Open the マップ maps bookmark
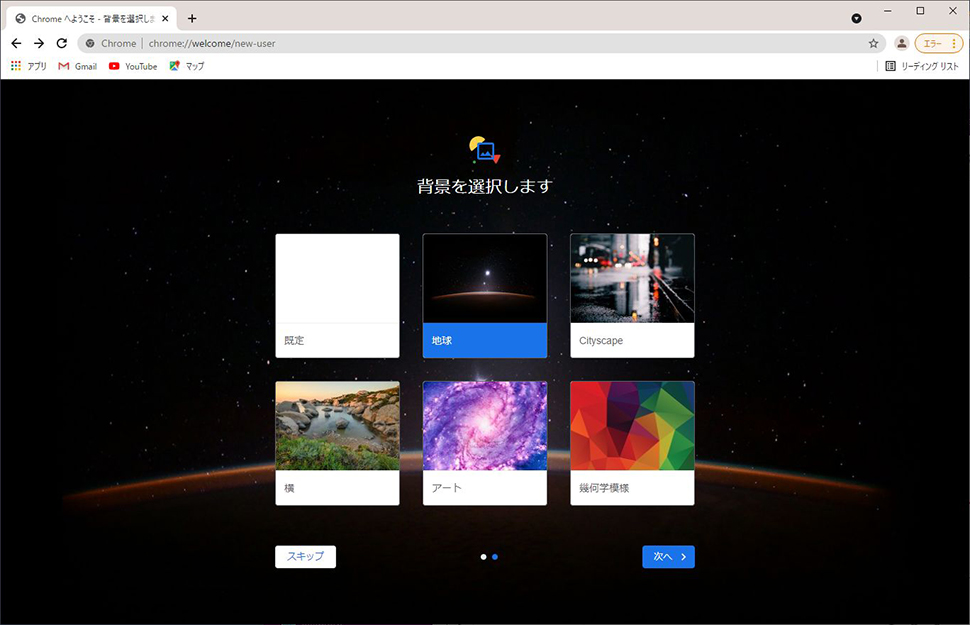 pyautogui.click(x=187, y=66)
